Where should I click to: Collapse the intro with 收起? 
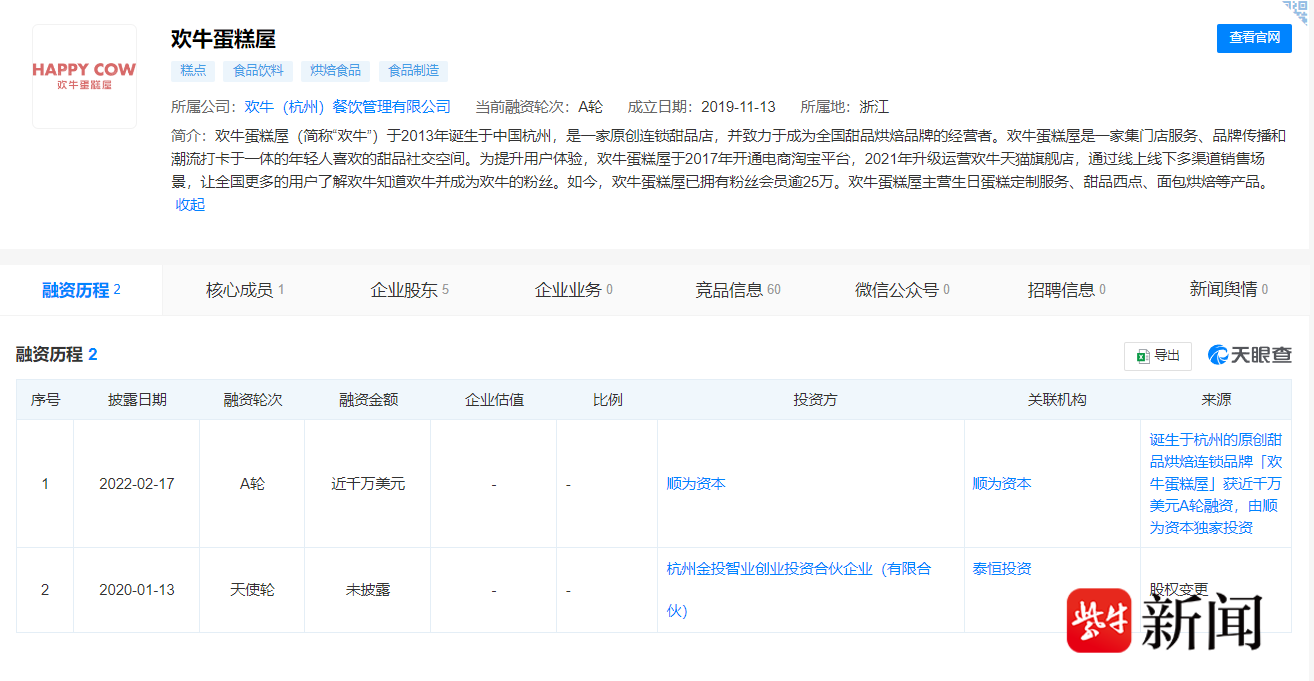pos(190,204)
